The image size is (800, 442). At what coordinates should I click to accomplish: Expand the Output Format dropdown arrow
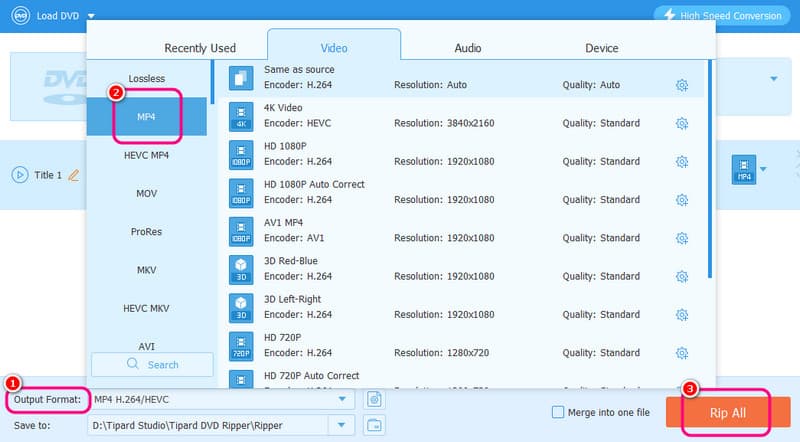(342, 399)
